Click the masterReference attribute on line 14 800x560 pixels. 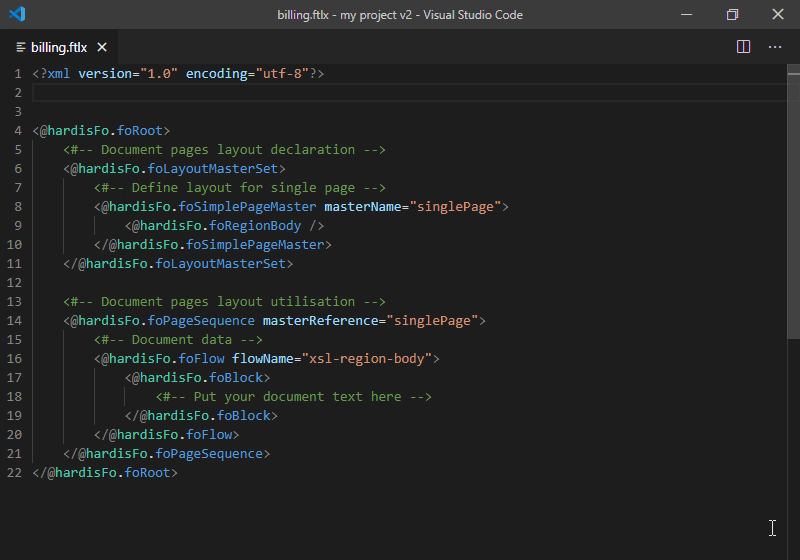click(x=320, y=321)
